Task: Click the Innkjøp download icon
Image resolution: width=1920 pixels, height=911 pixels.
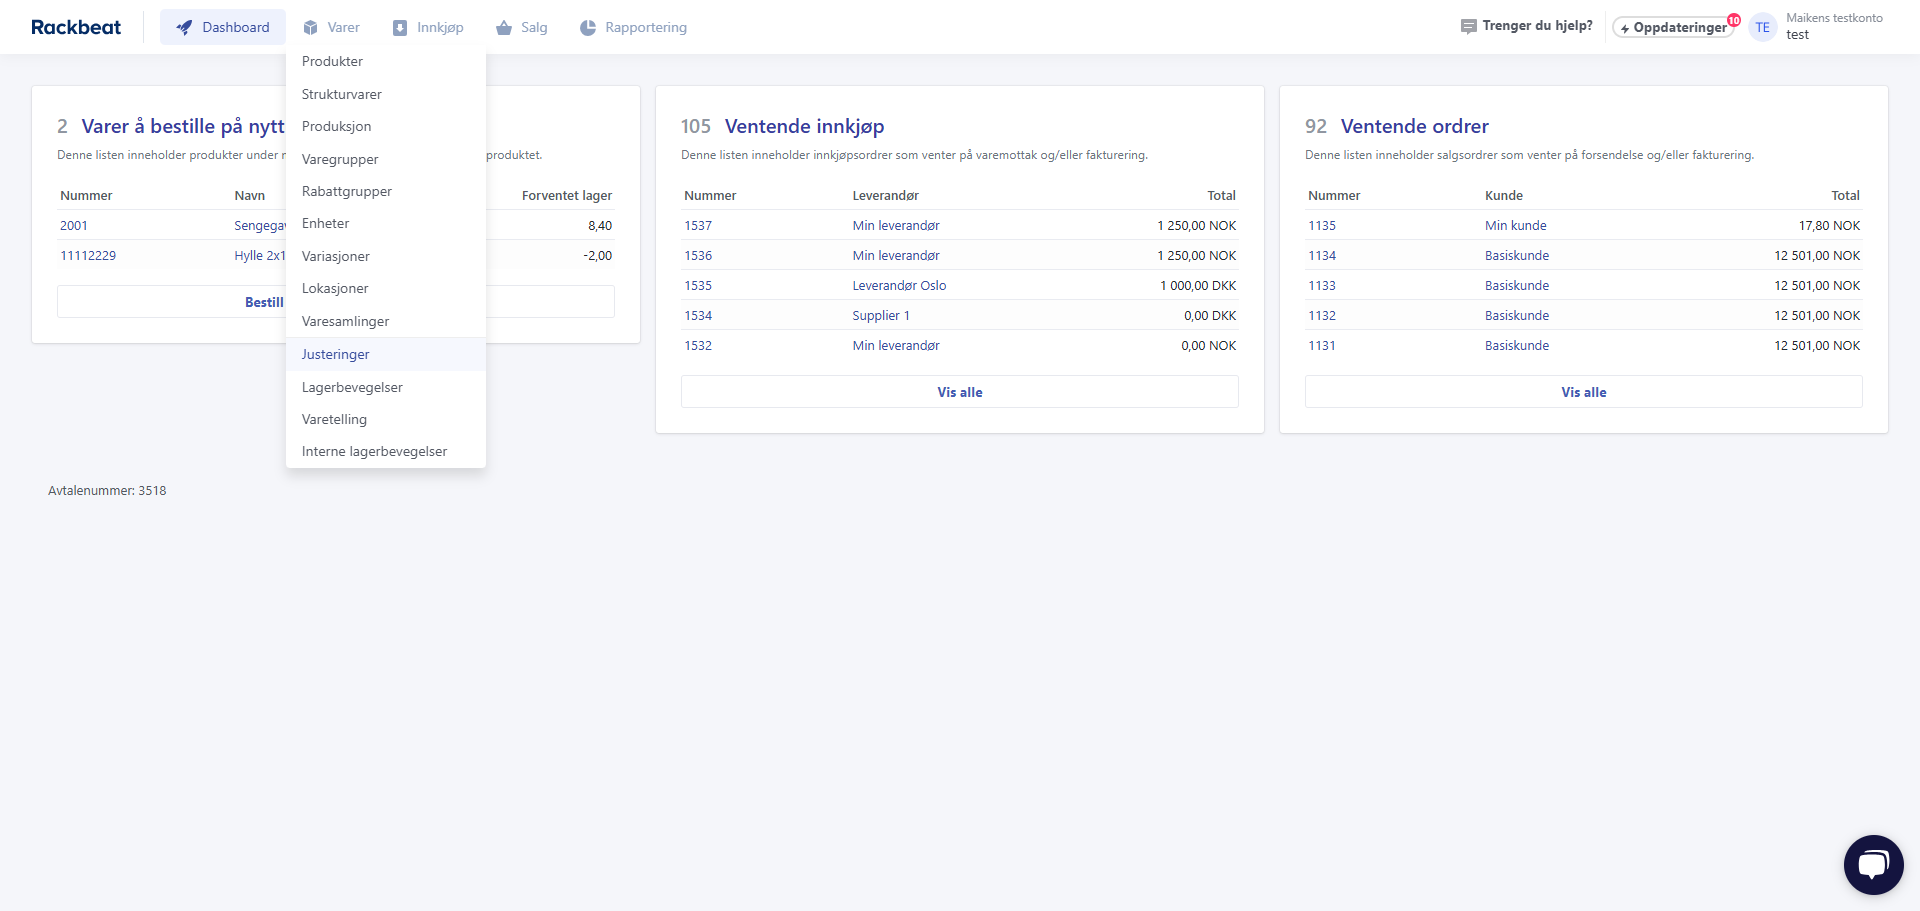Action: [x=400, y=28]
